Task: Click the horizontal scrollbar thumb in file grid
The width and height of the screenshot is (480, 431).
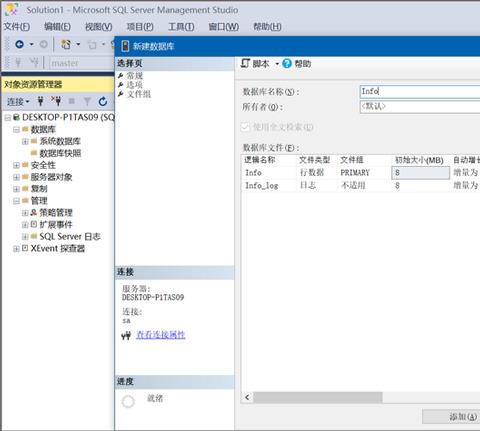Action: click(x=318, y=397)
